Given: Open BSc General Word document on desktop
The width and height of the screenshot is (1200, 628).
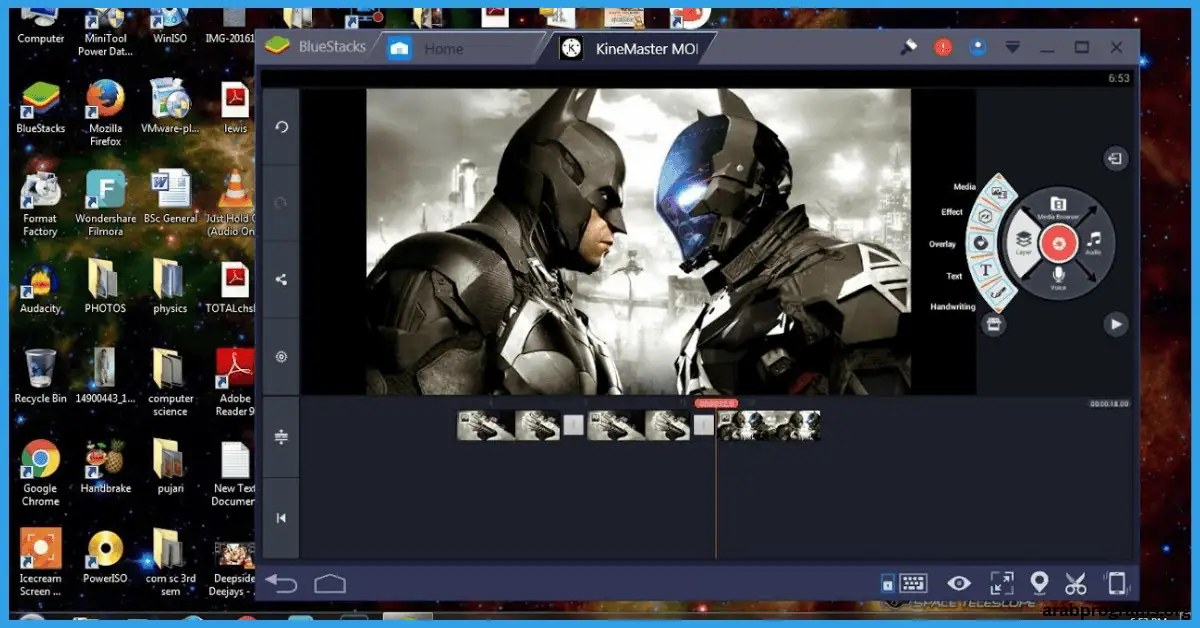Looking at the screenshot, I should pyautogui.click(x=170, y=198).
